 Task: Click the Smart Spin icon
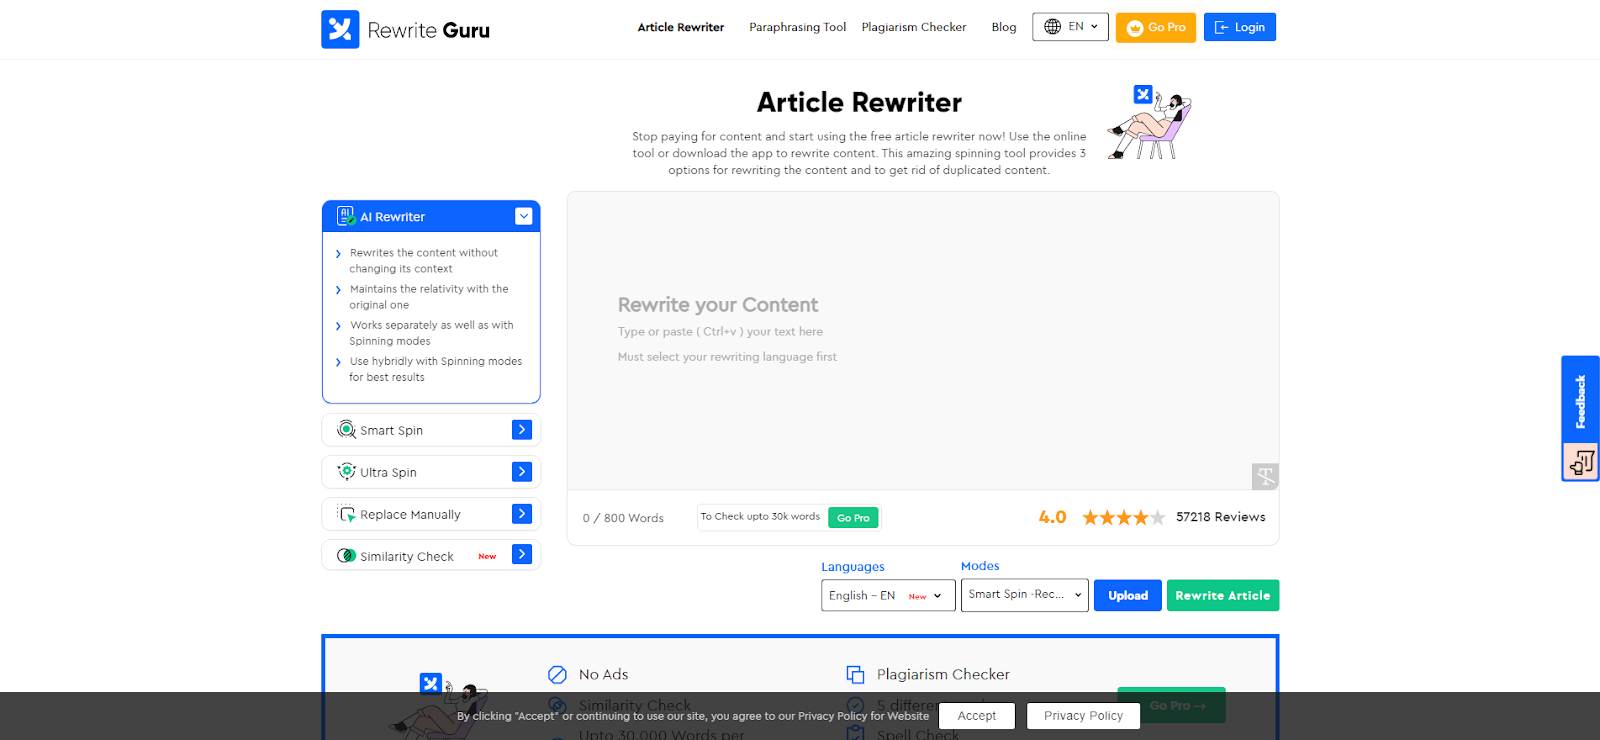click(346, 430)
